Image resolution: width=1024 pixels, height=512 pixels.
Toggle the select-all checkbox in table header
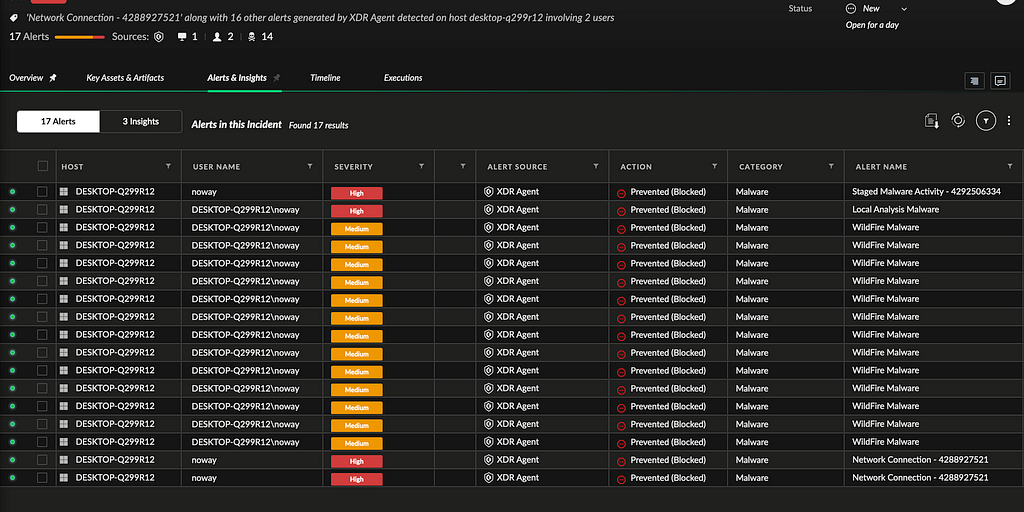pos(43,167)
